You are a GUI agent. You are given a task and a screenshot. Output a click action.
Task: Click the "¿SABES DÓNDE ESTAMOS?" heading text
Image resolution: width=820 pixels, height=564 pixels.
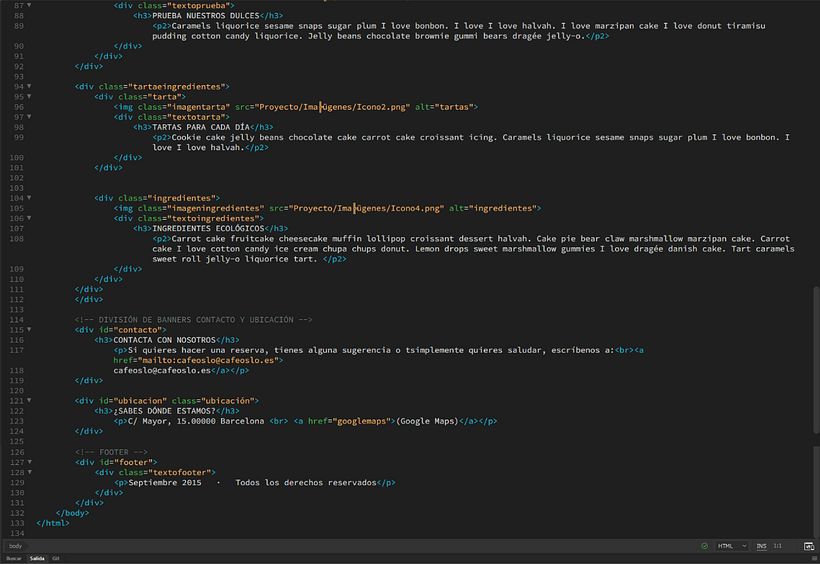(x=164, y=411)
